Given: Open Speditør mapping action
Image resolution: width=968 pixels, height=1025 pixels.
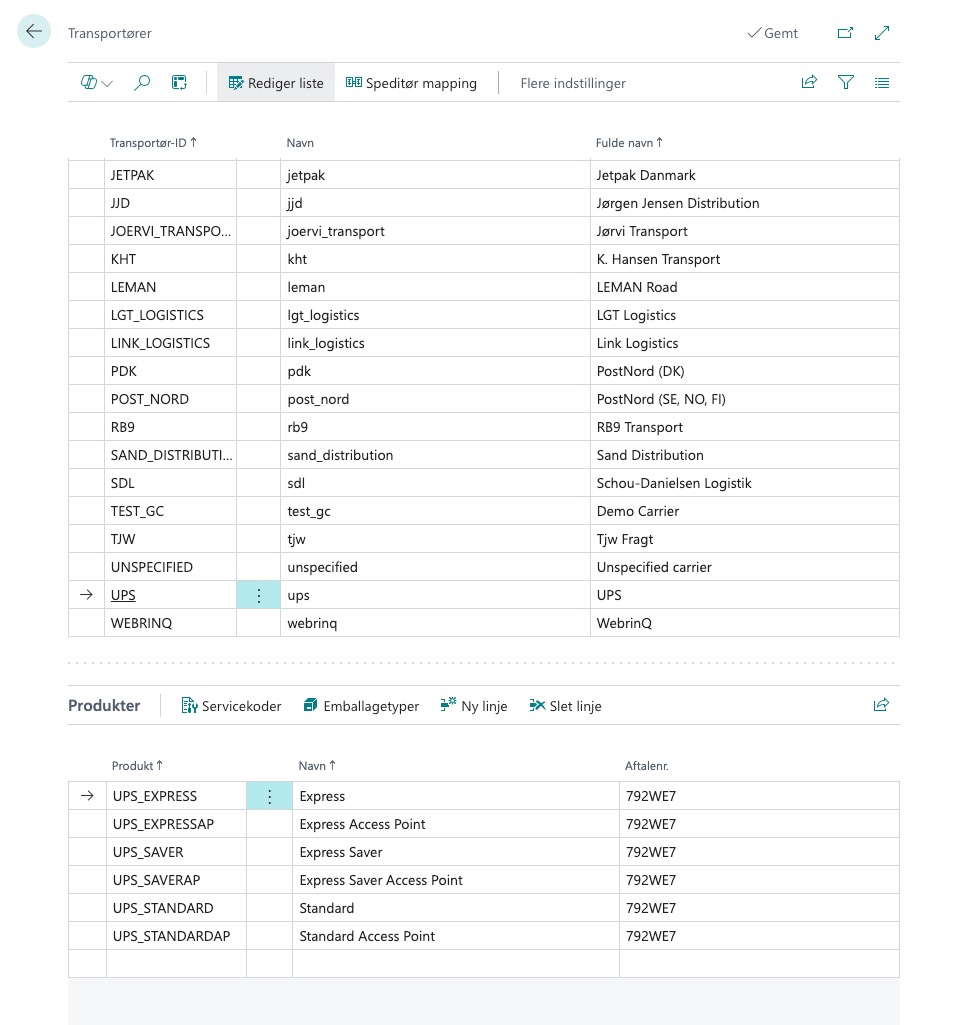Looking at the screenshot, I should 411,83.
